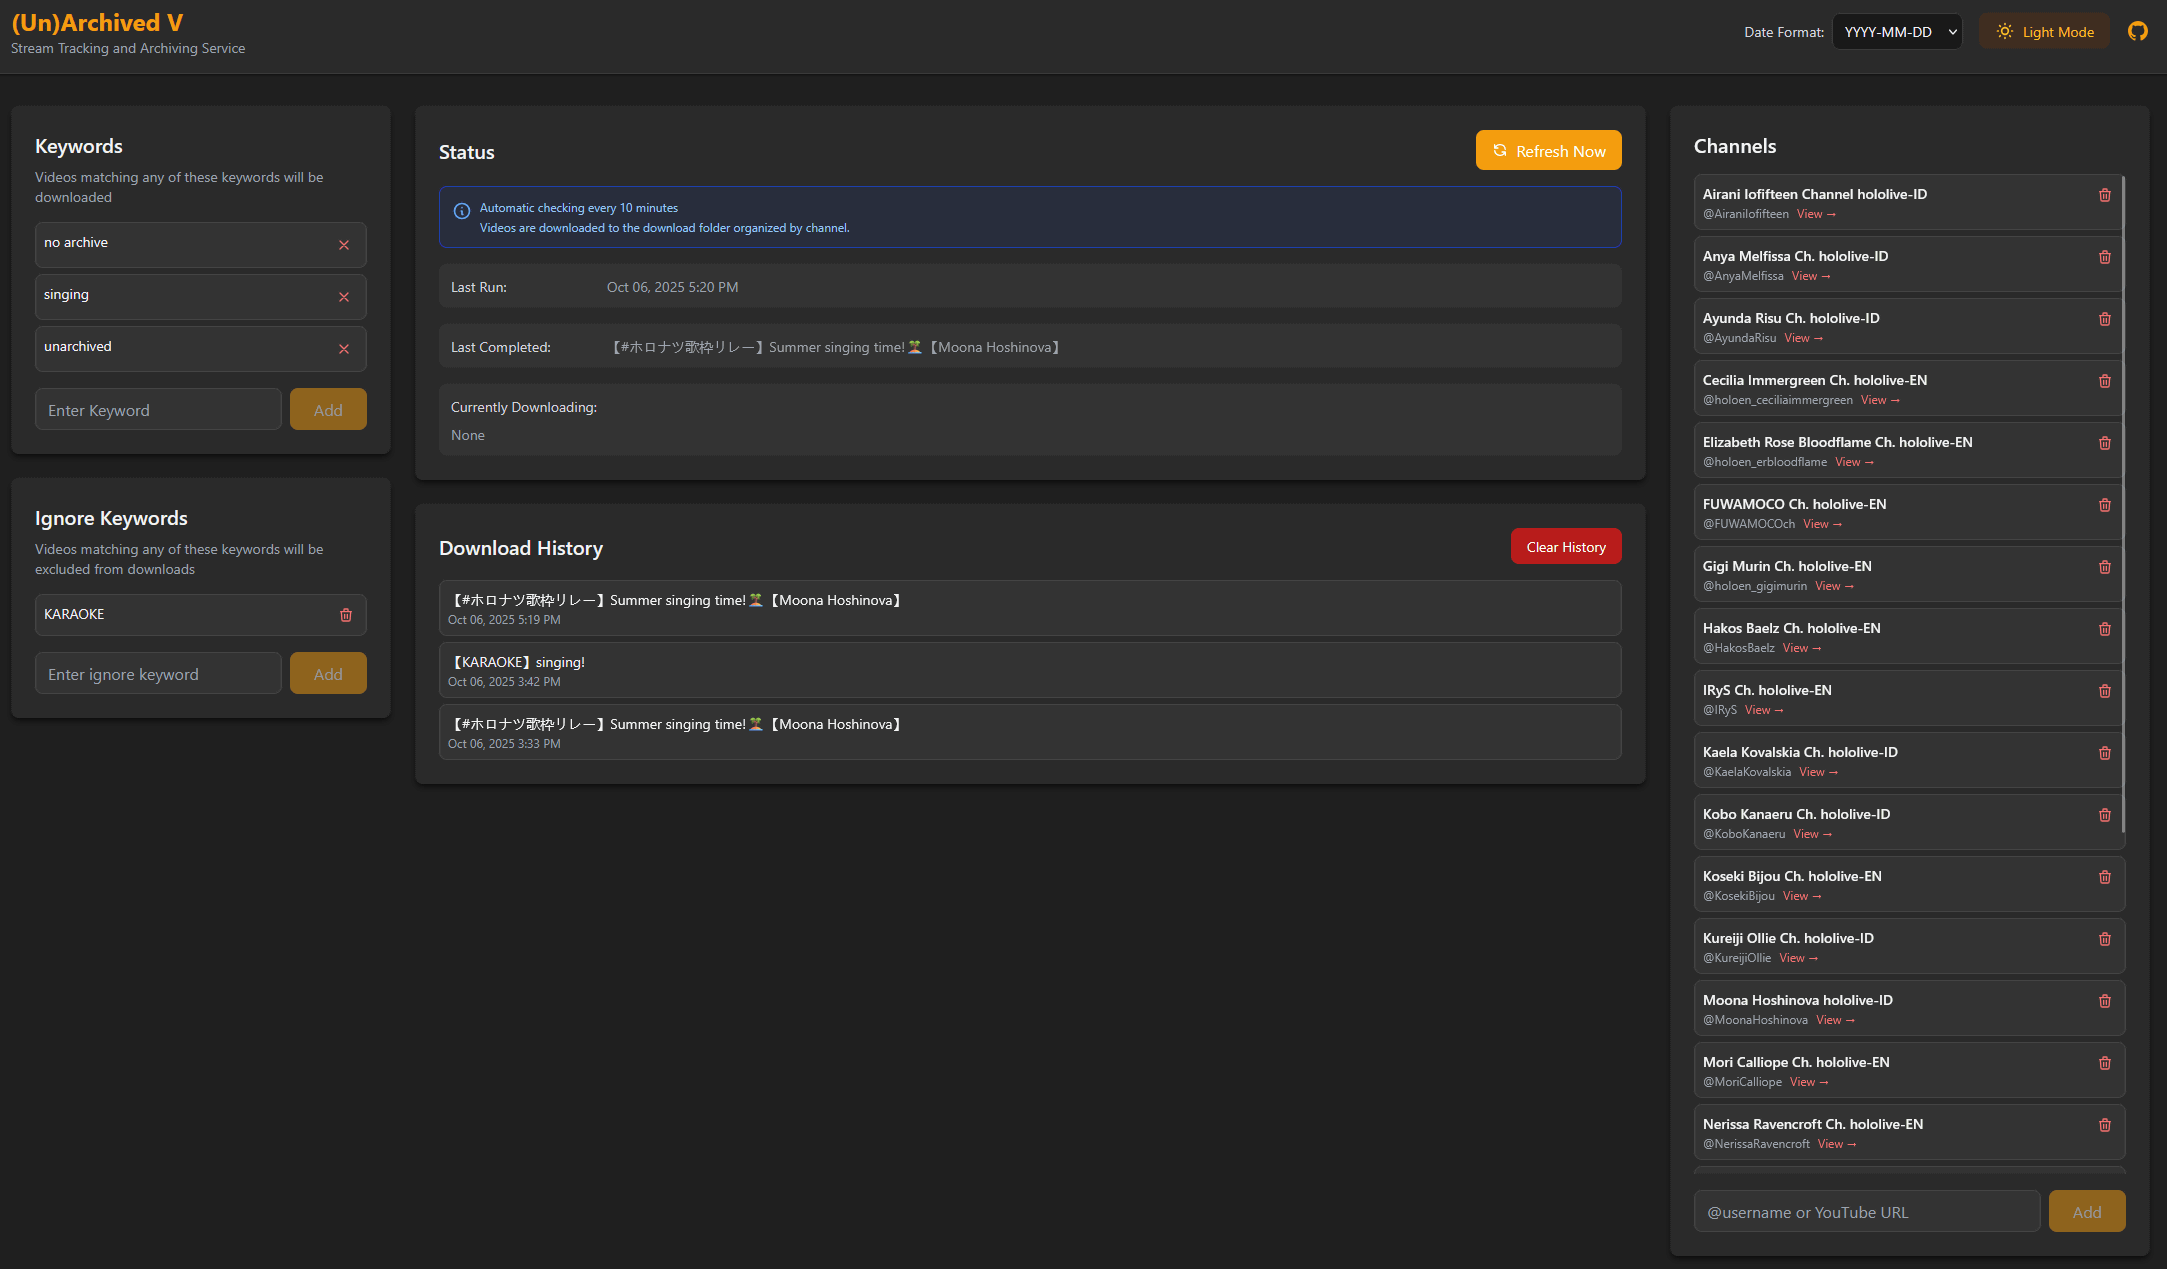
Task: Remove the 'singing' keyword
Action: click(x=344, y=297)
